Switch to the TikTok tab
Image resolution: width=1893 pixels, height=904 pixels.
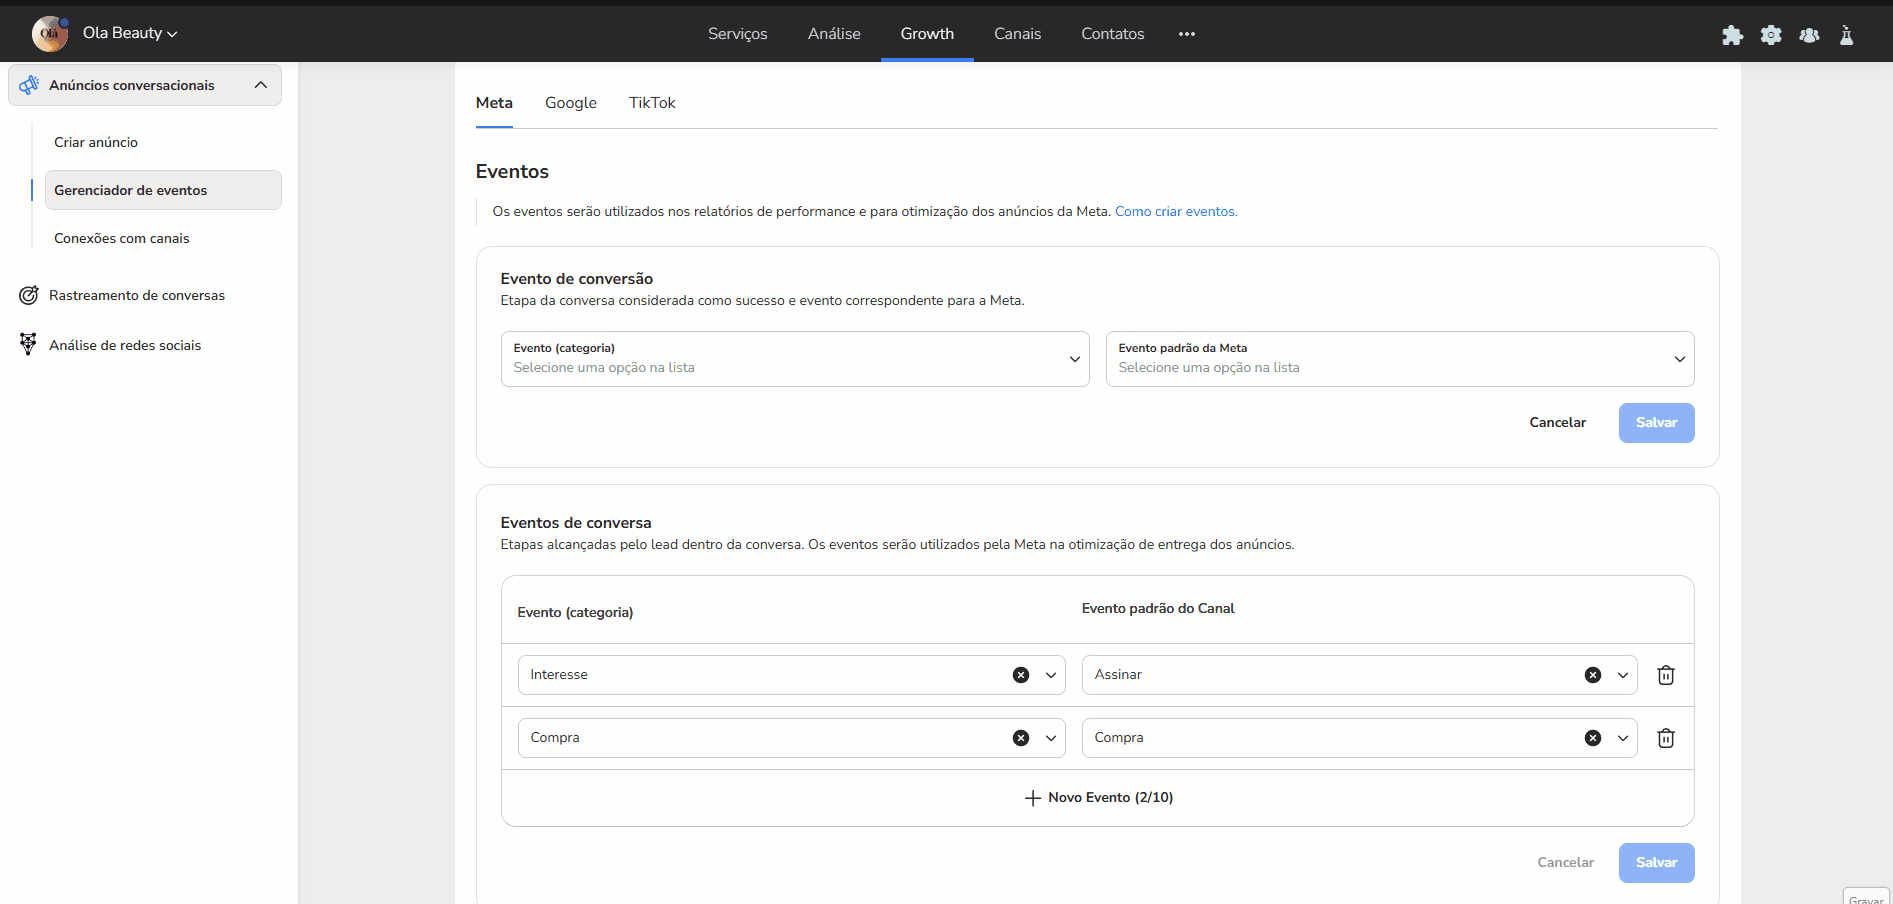pos(652,103)
